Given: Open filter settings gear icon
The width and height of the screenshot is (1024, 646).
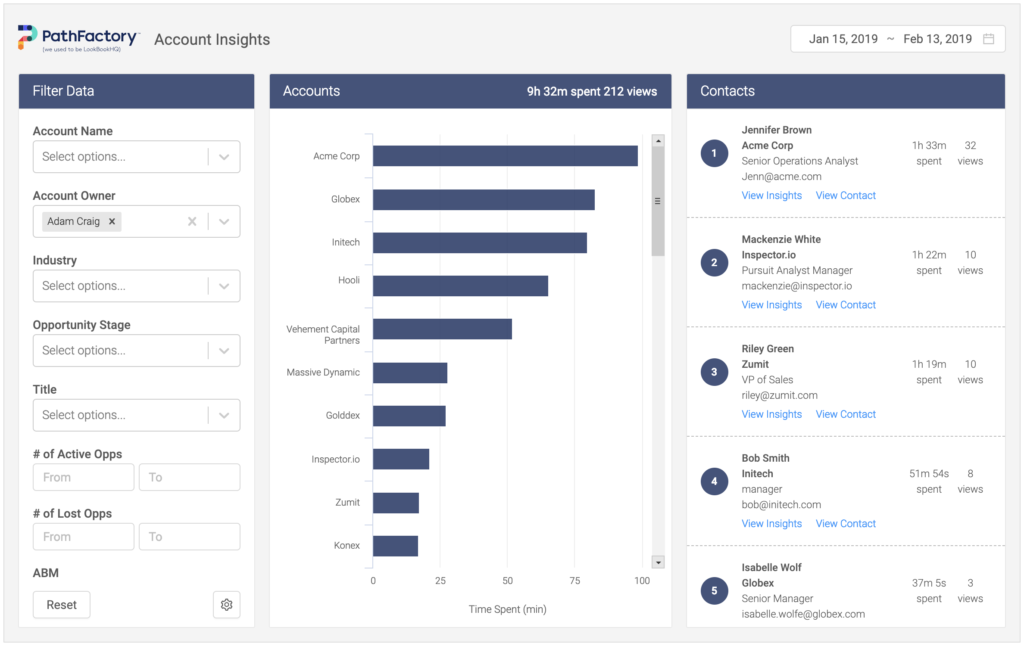Looking at the screenshot, I should pyautogui.click(x=227, y=605).
